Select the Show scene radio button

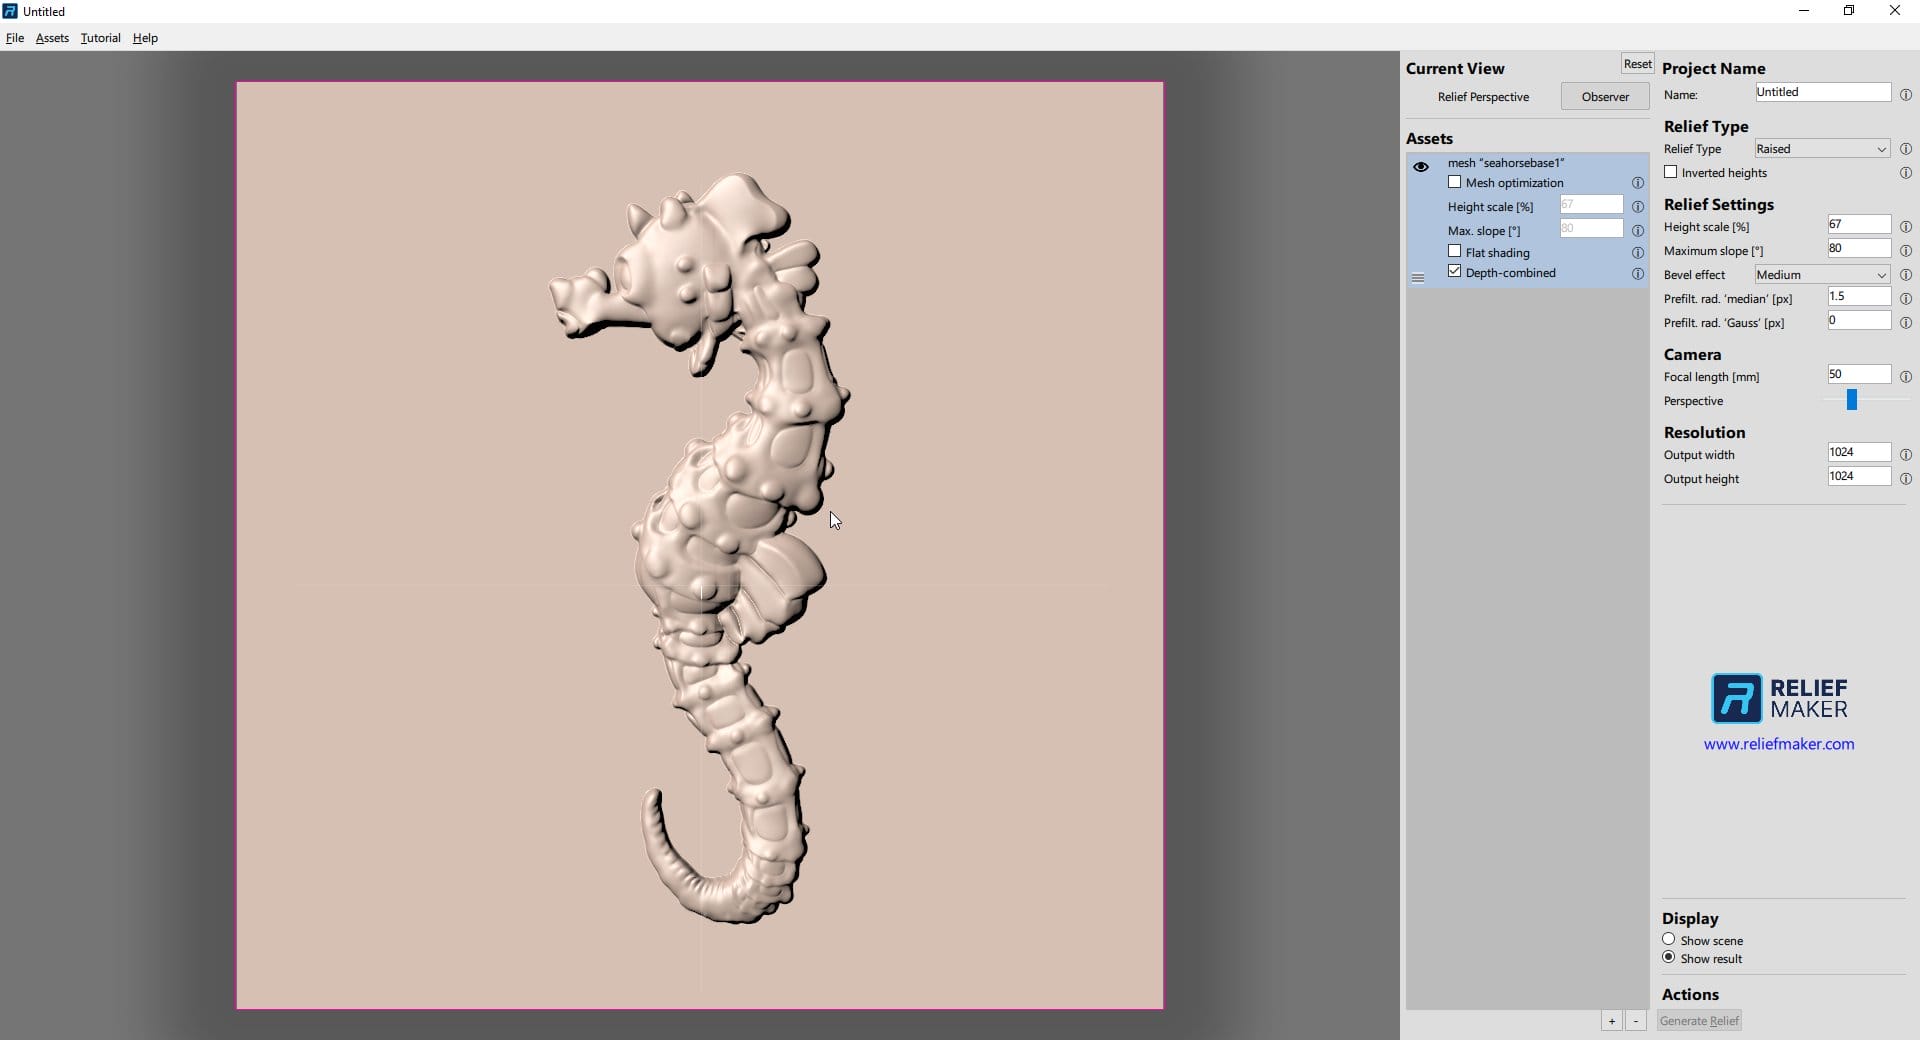1668,939
